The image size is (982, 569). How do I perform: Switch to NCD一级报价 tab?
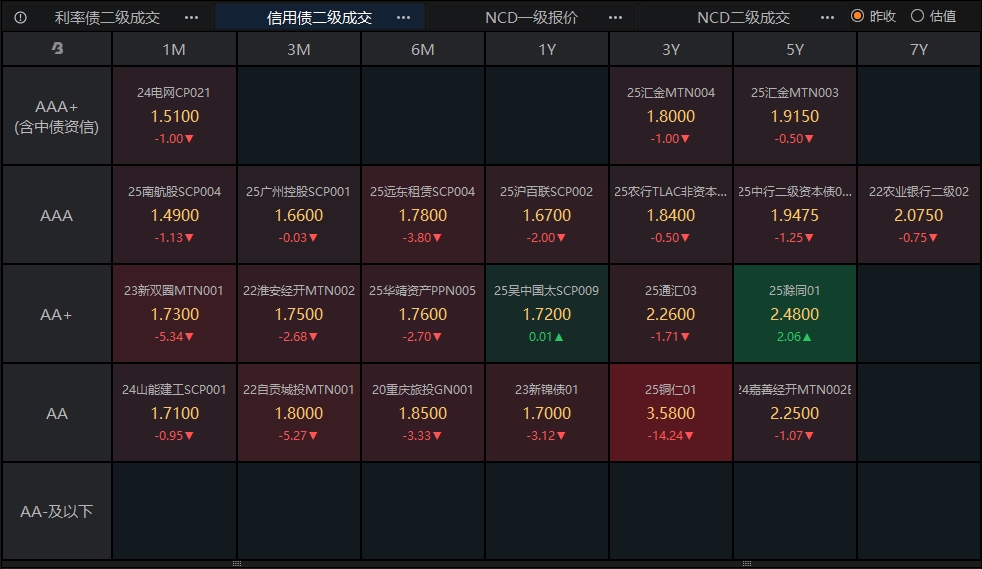(531, 17)
